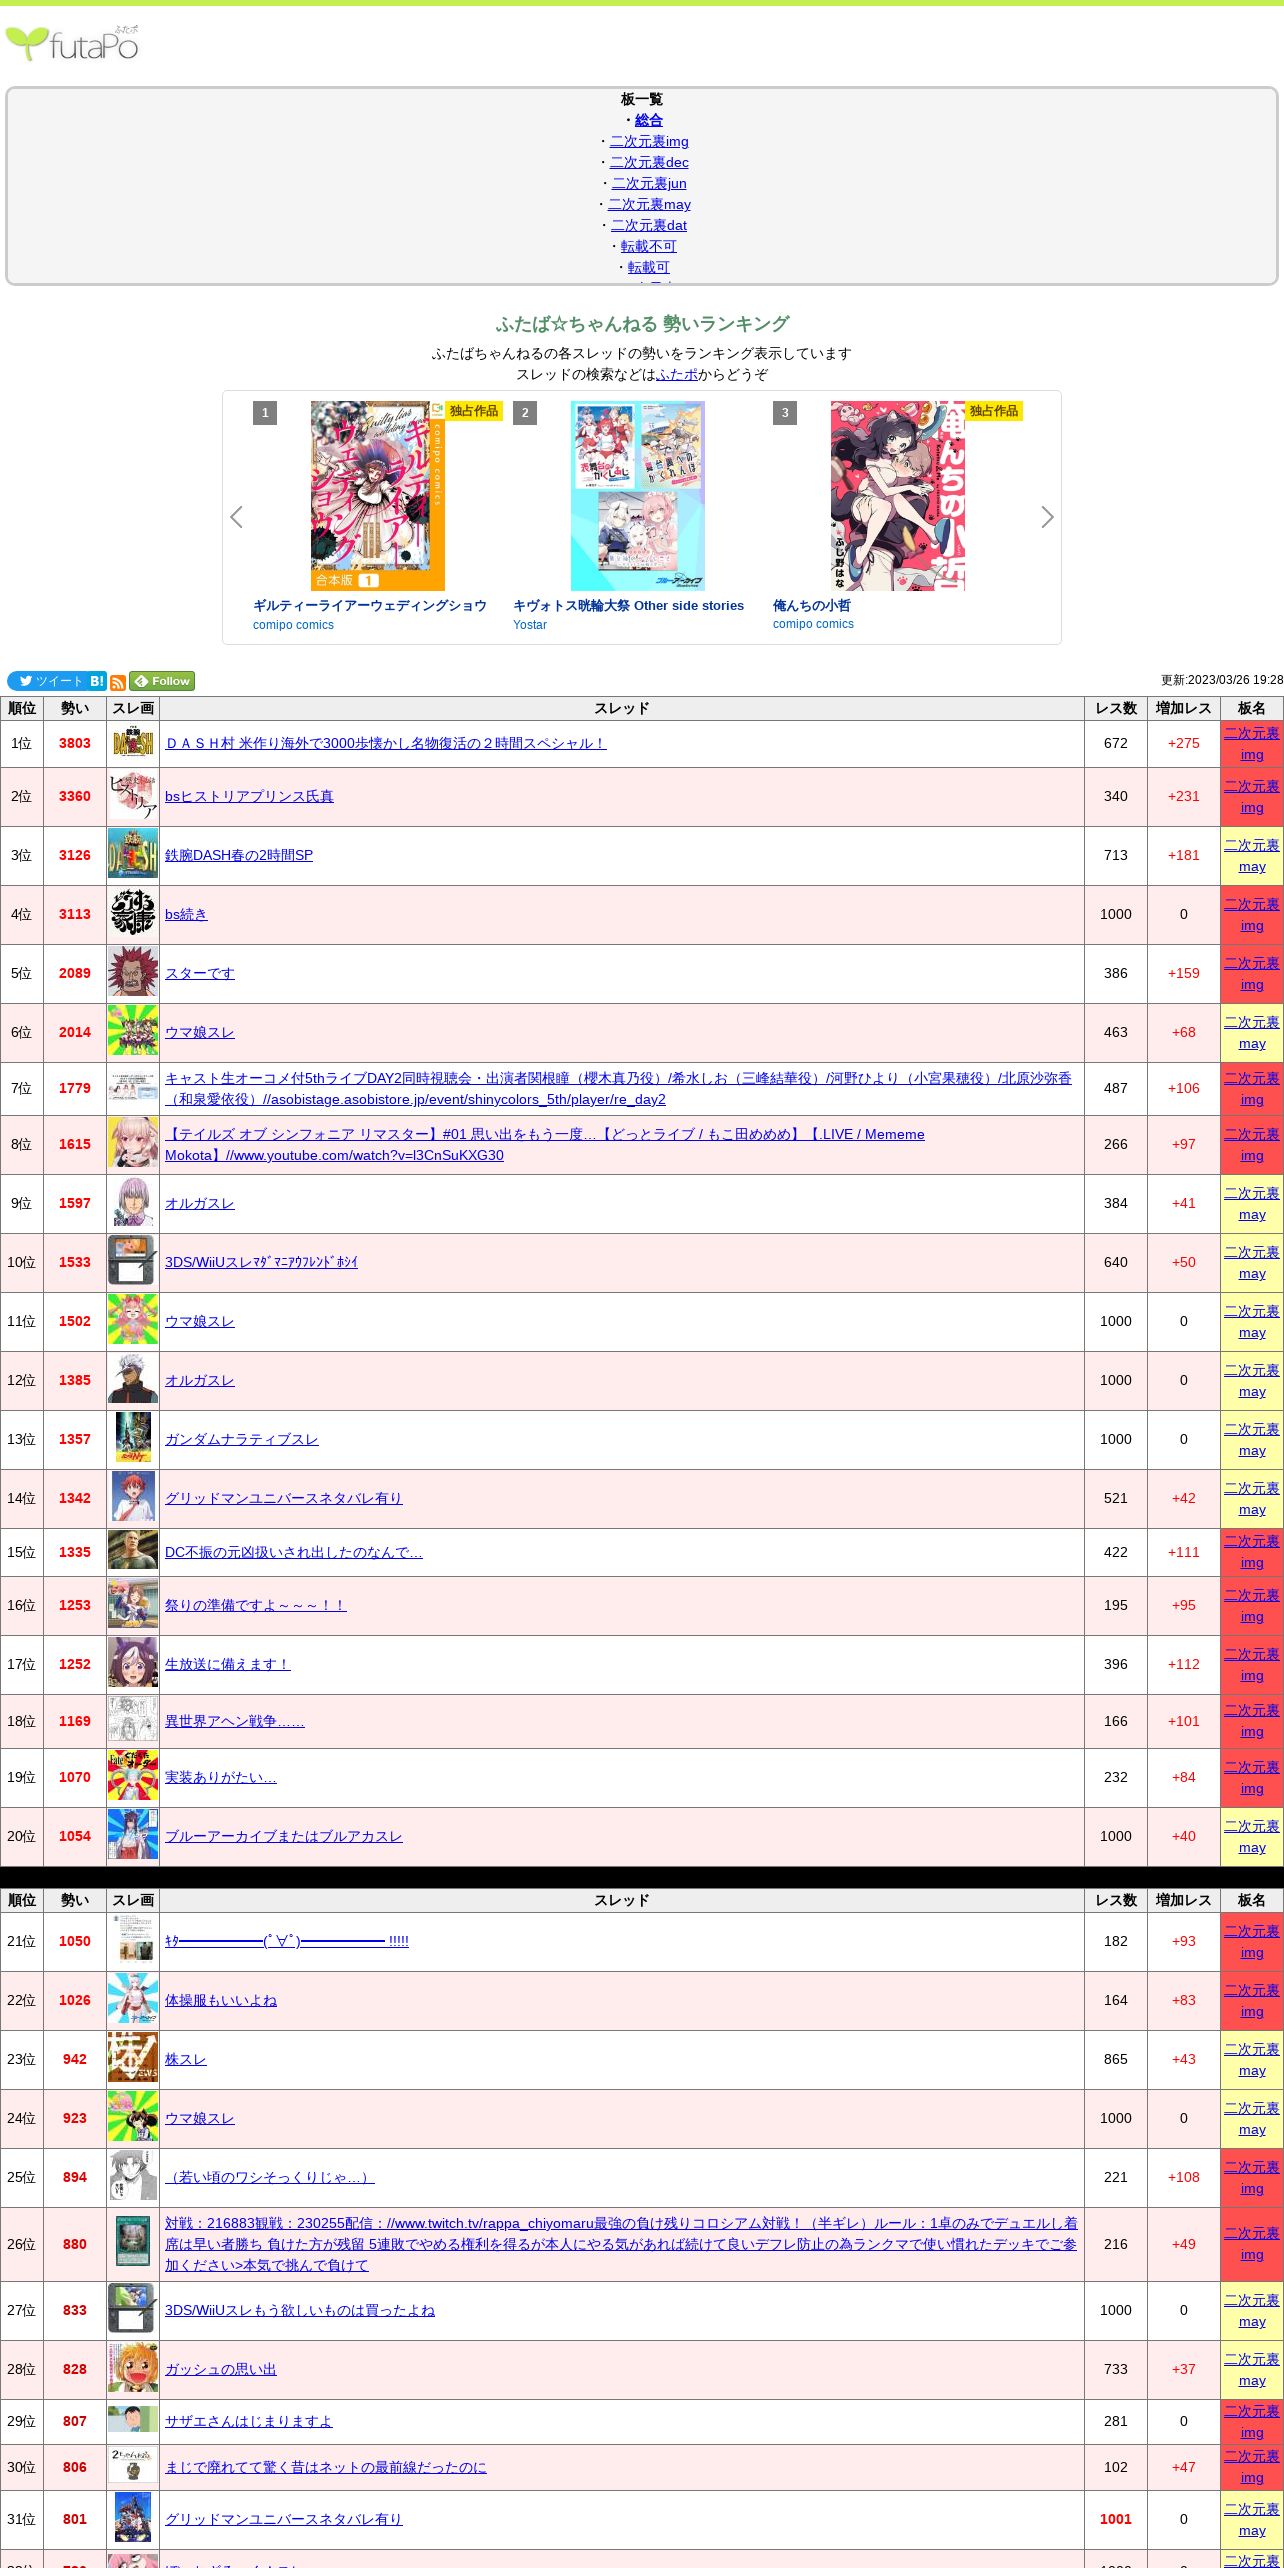Open thread 異世界アヘン戦争……

(x=235, y=1721)
